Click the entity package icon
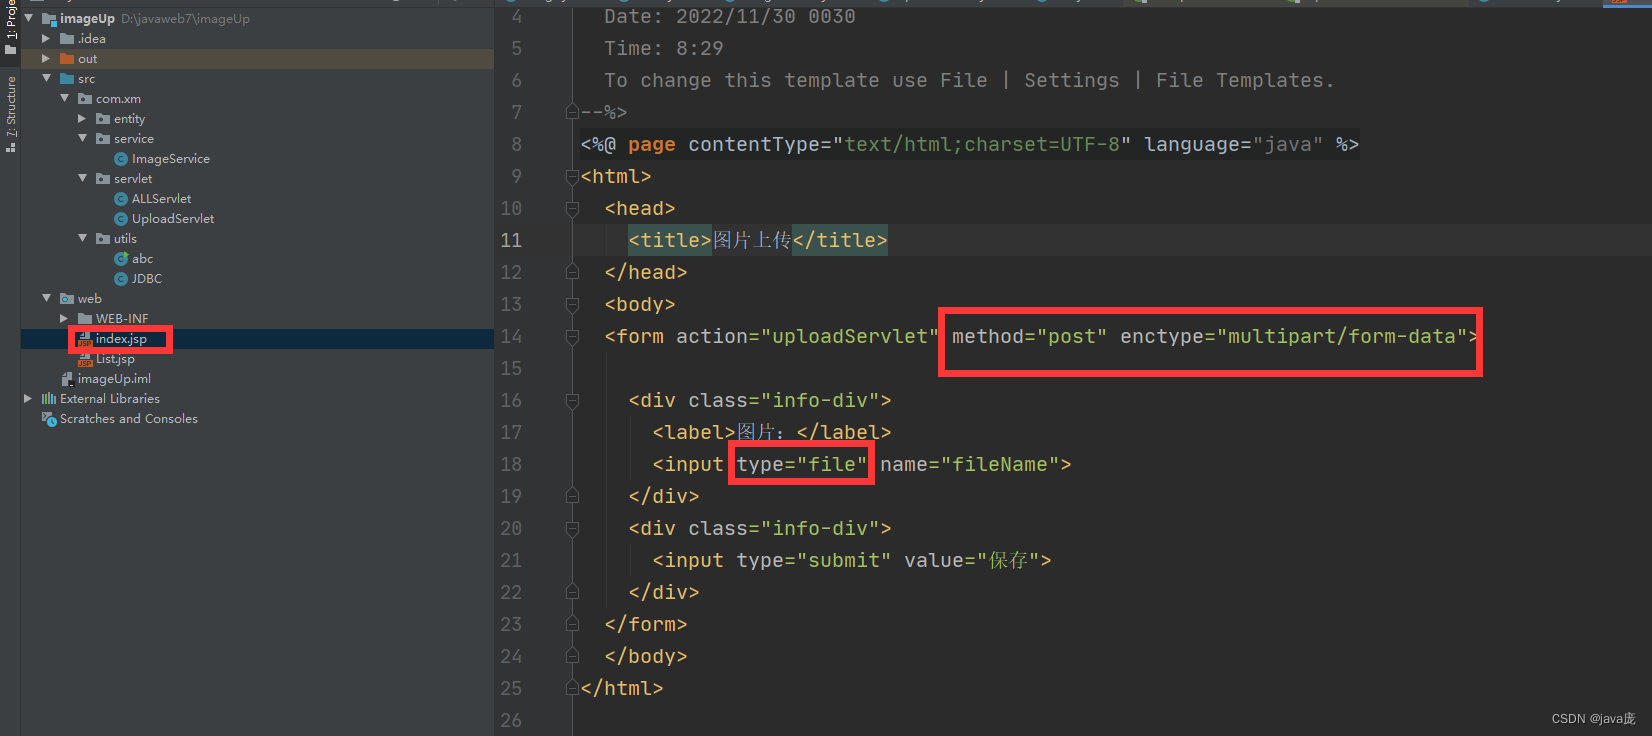The height and width of the screenshot is (736, 1652). tap(103, 119)
